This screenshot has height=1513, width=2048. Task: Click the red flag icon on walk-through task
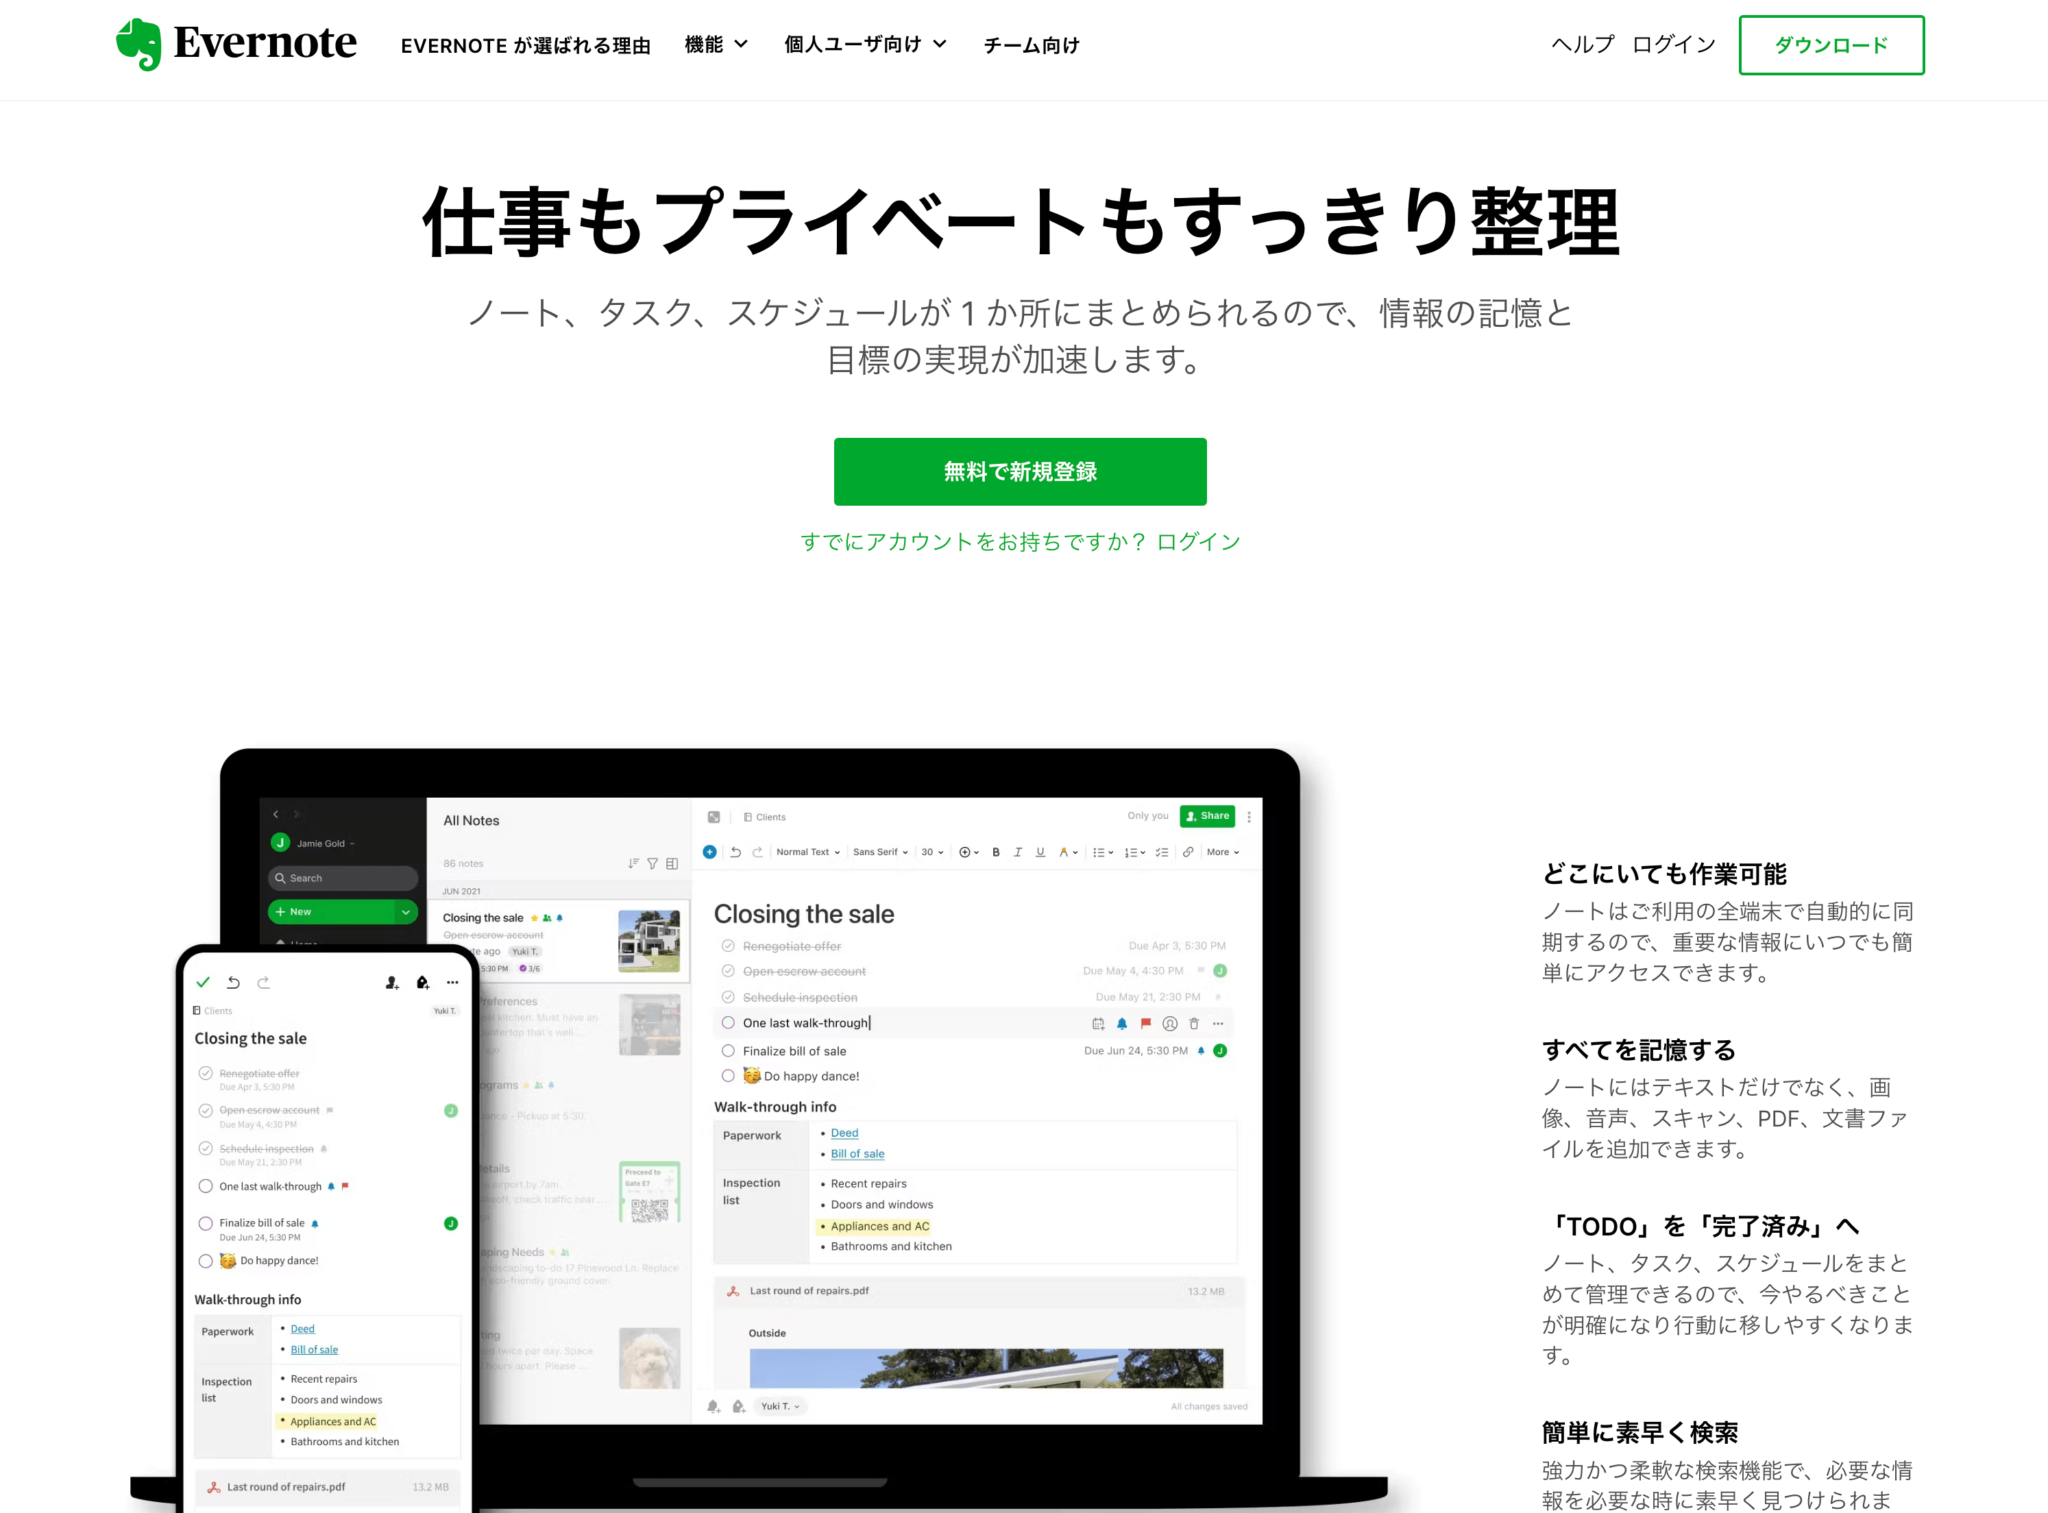pos(1146,1023)
